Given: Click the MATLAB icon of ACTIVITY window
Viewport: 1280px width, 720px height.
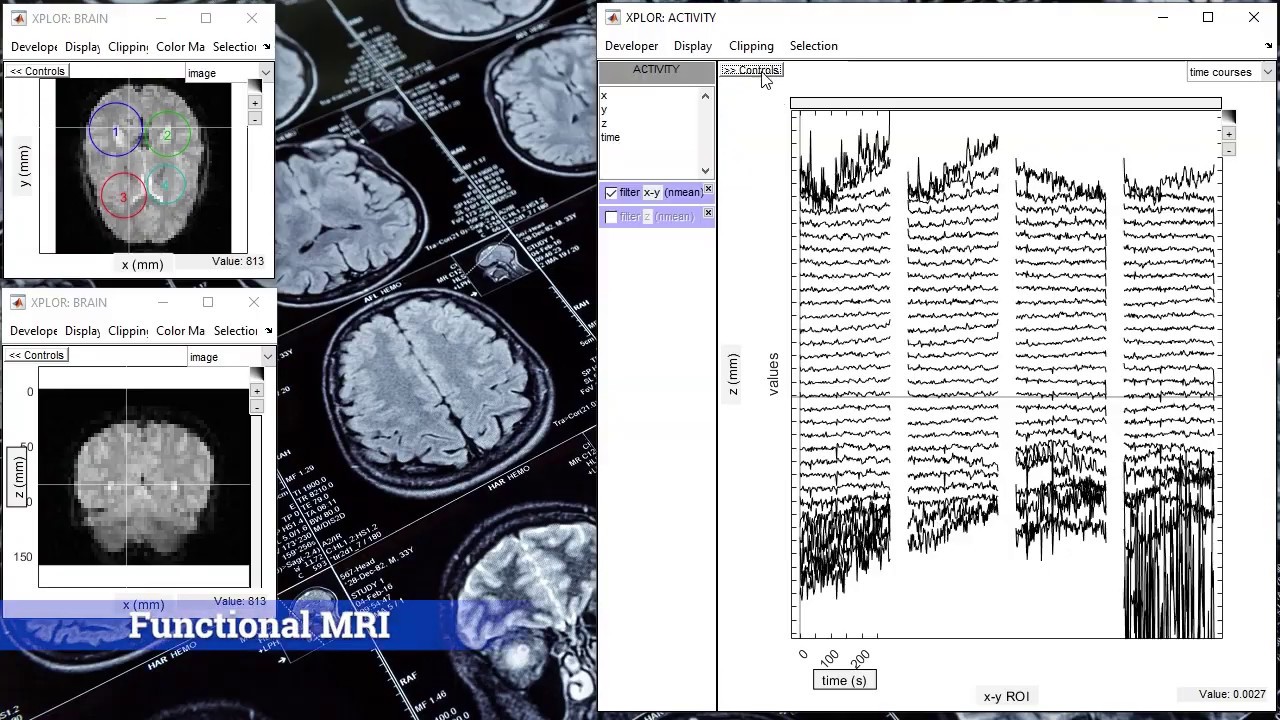Looking at the screenshot, I should coord(612,18).
